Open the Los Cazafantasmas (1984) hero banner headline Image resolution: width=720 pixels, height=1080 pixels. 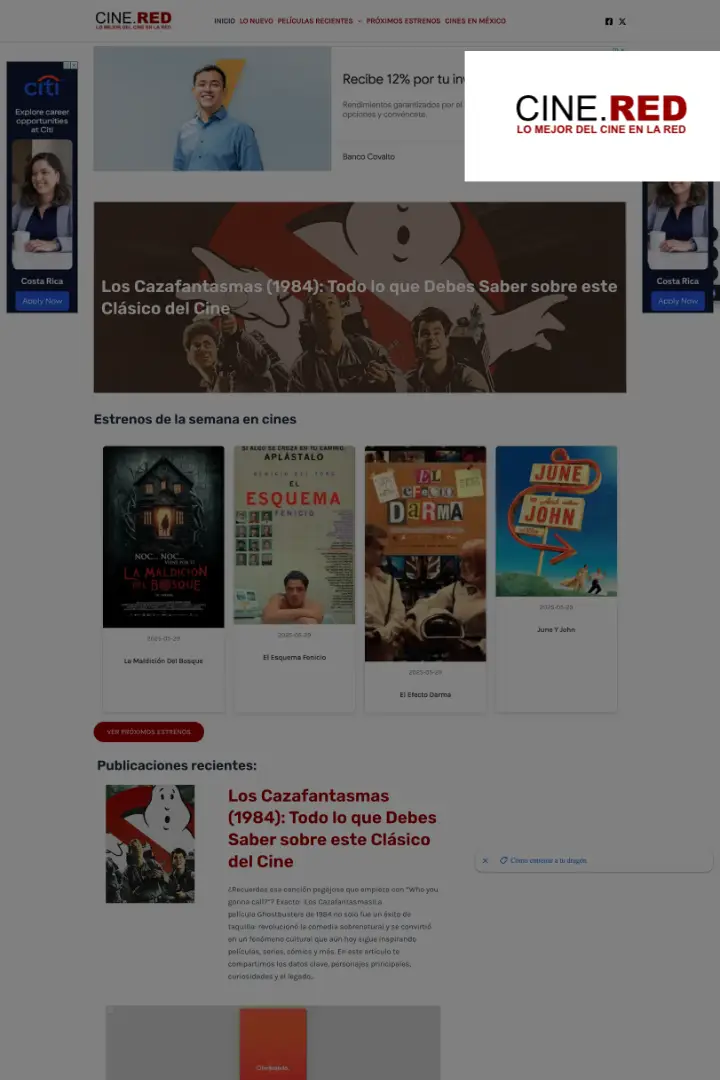point(359,297)
